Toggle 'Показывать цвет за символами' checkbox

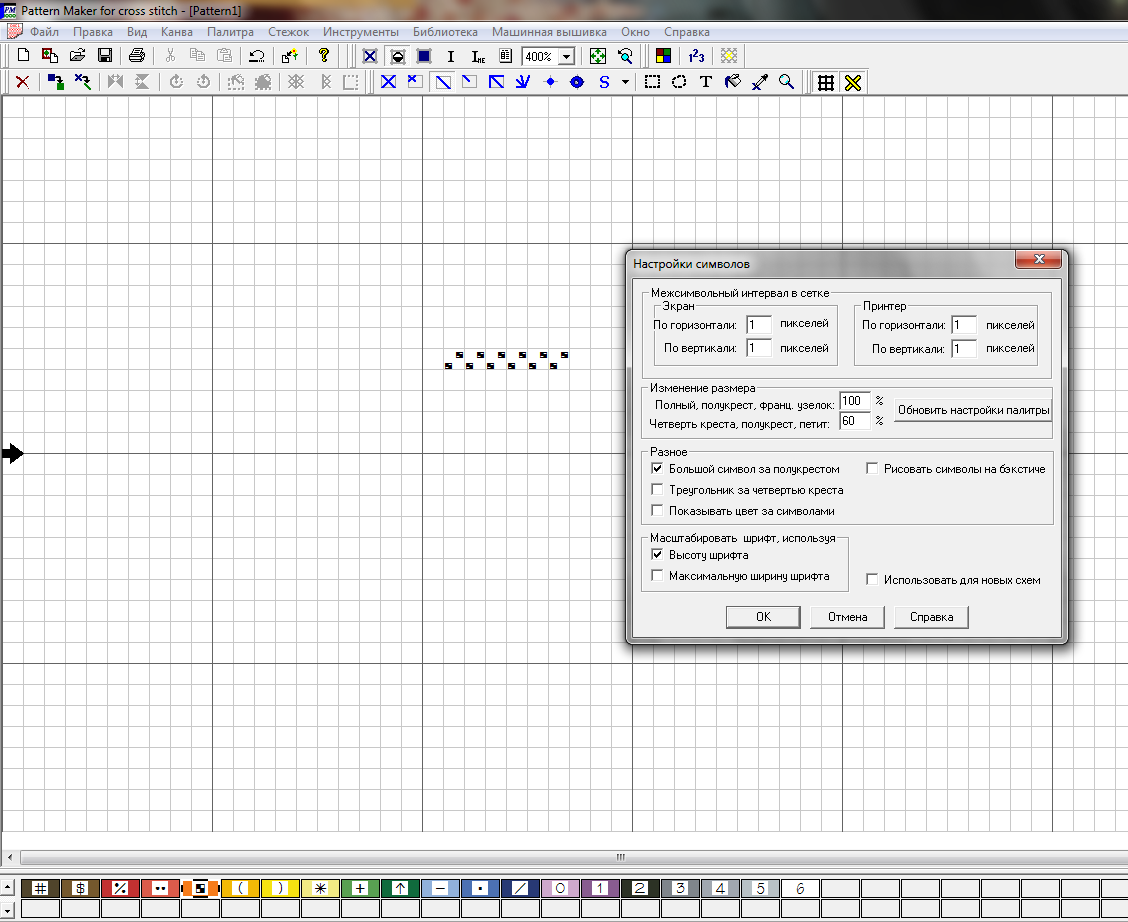tap(657, 511)
